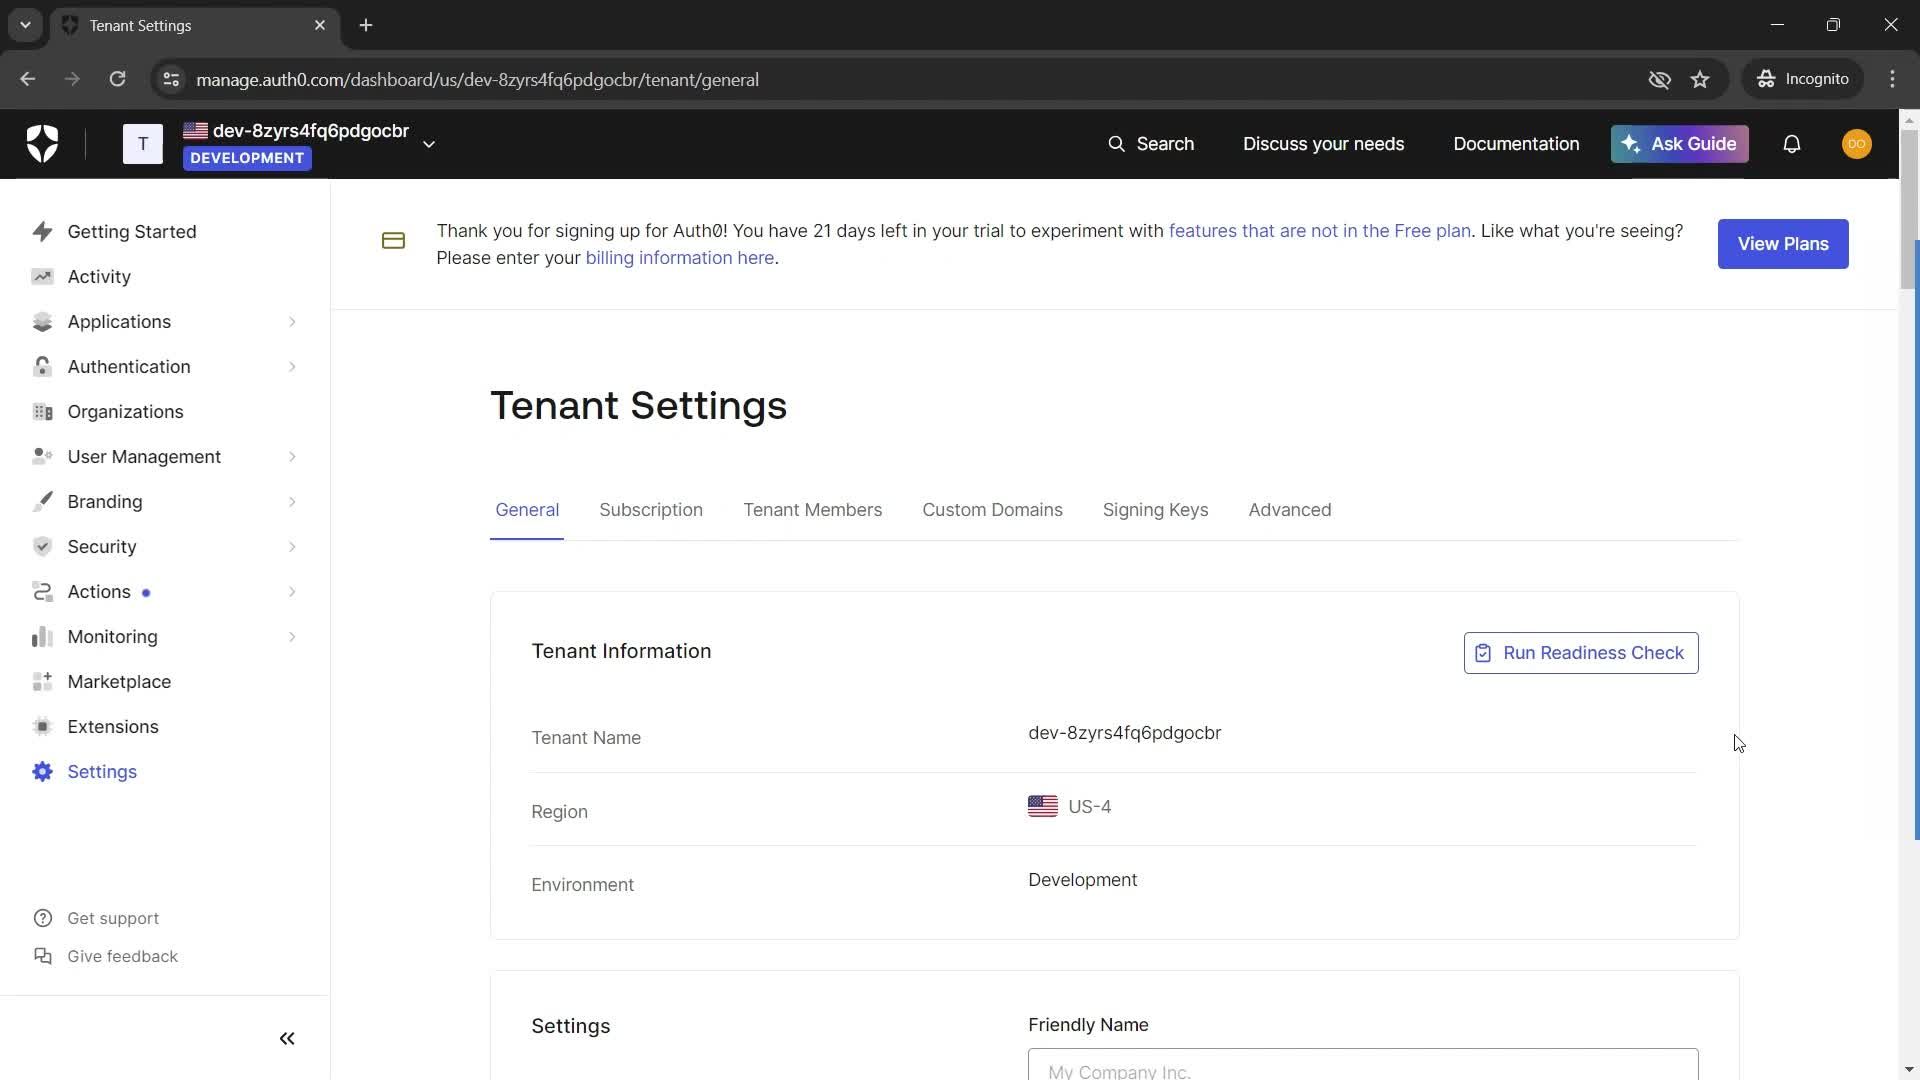The width and height of the screenshot is (1920, 1080).
Task: Click the third-party cookies blocked eye icon
Action: tap(1659, 79)
